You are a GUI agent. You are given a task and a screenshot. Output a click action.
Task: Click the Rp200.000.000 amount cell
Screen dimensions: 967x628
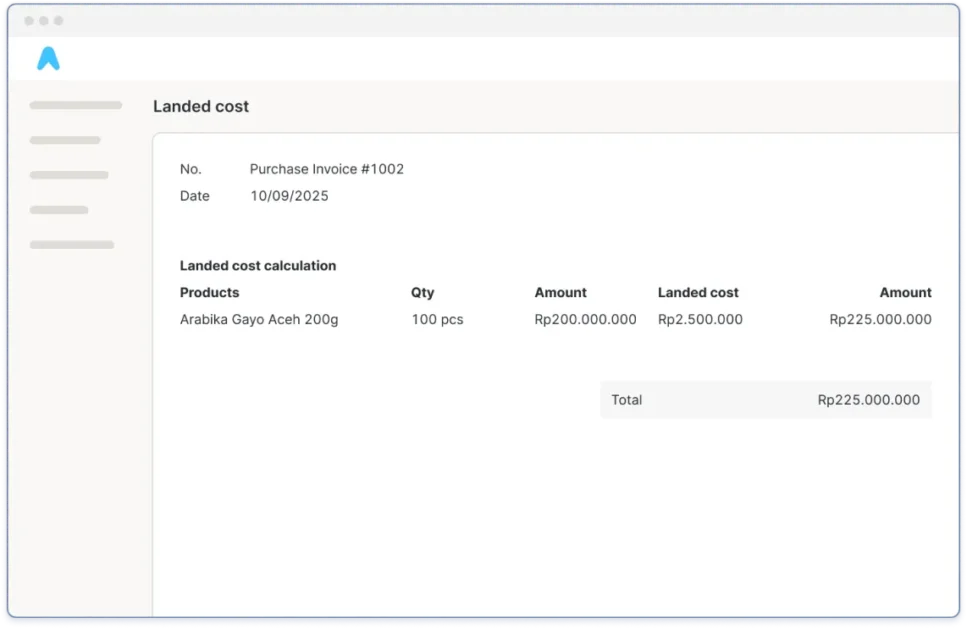585,320
